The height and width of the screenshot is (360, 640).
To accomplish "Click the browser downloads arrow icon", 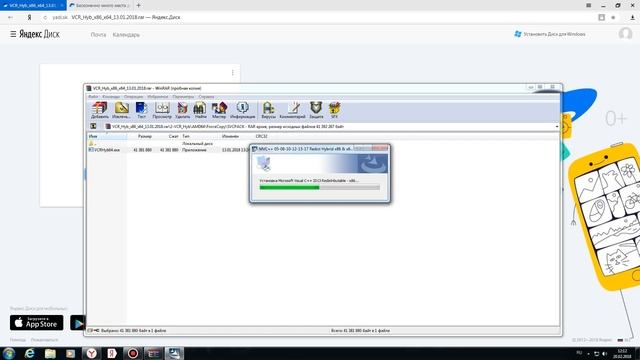I will [632, 18].
